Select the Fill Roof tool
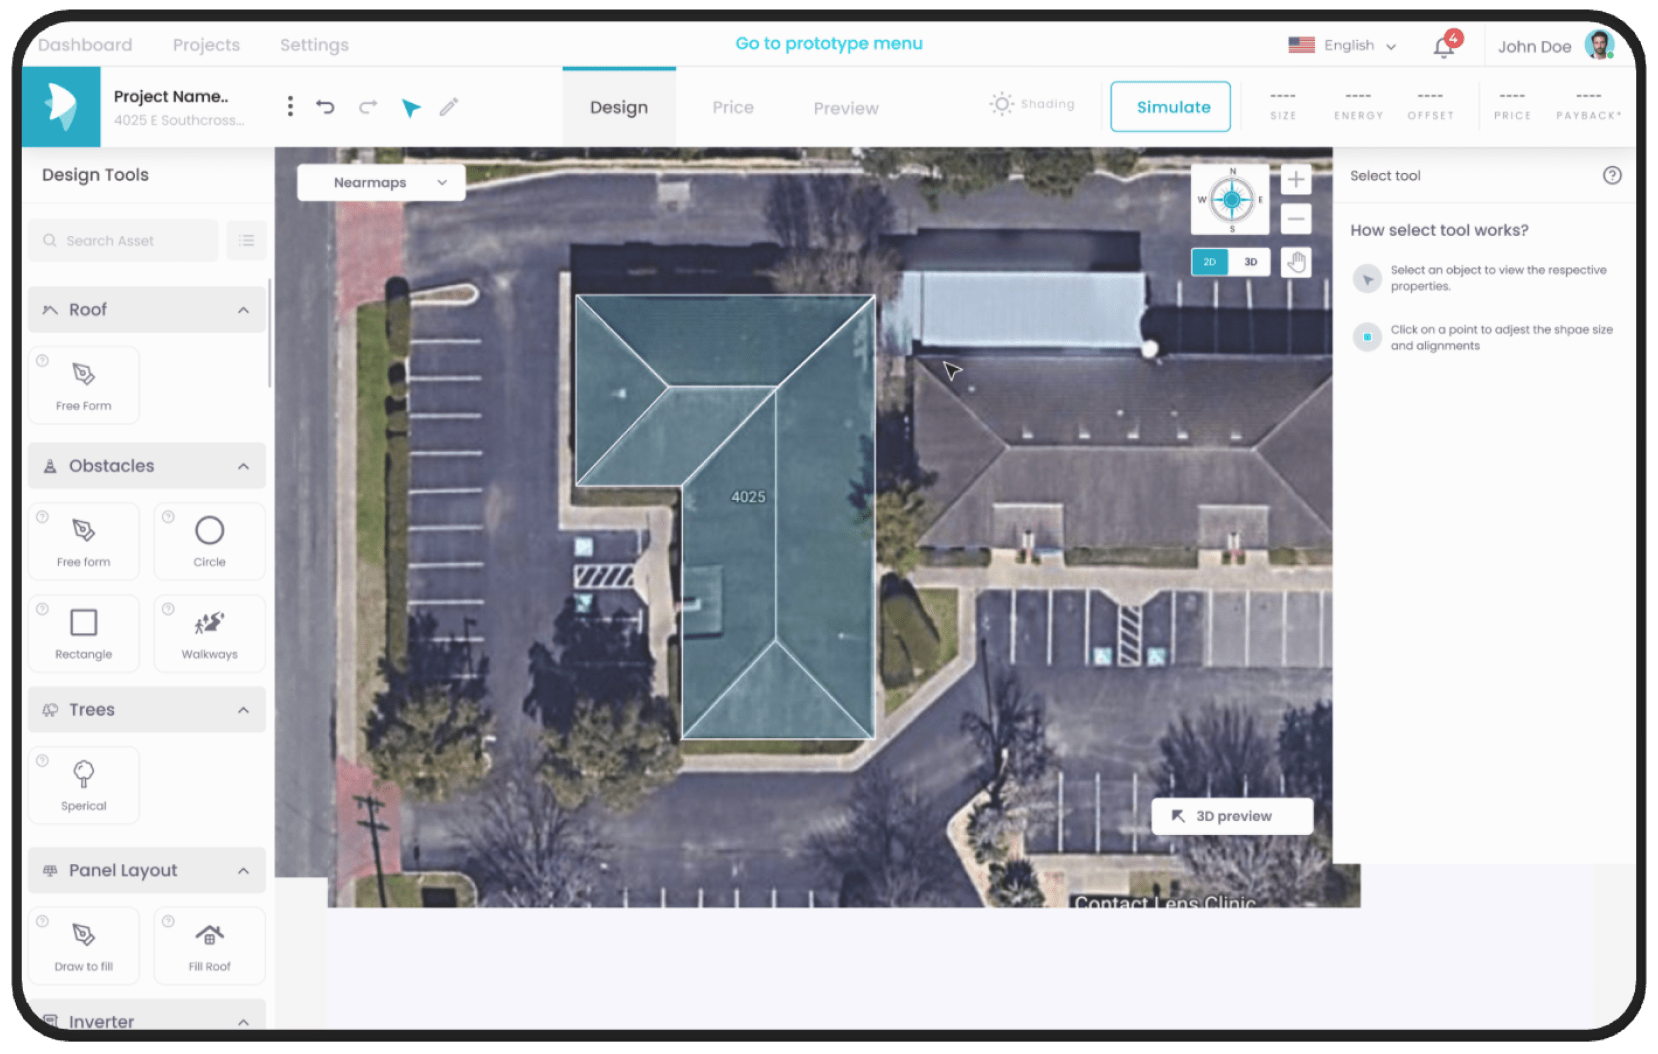 tap(210, 946)
